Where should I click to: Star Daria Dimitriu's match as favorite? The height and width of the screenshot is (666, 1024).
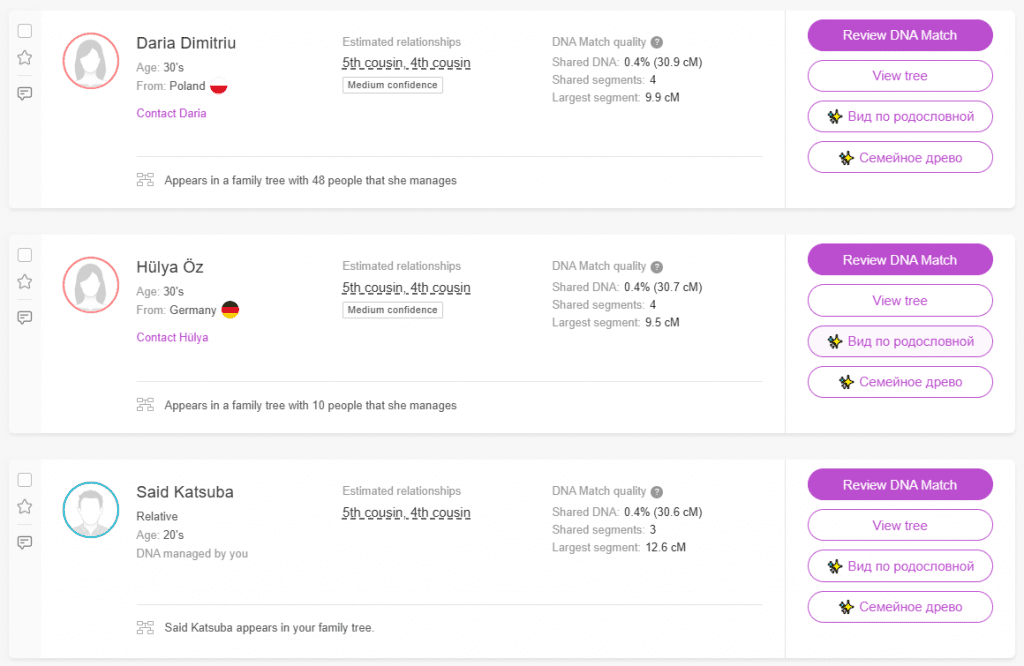[25, 58]
